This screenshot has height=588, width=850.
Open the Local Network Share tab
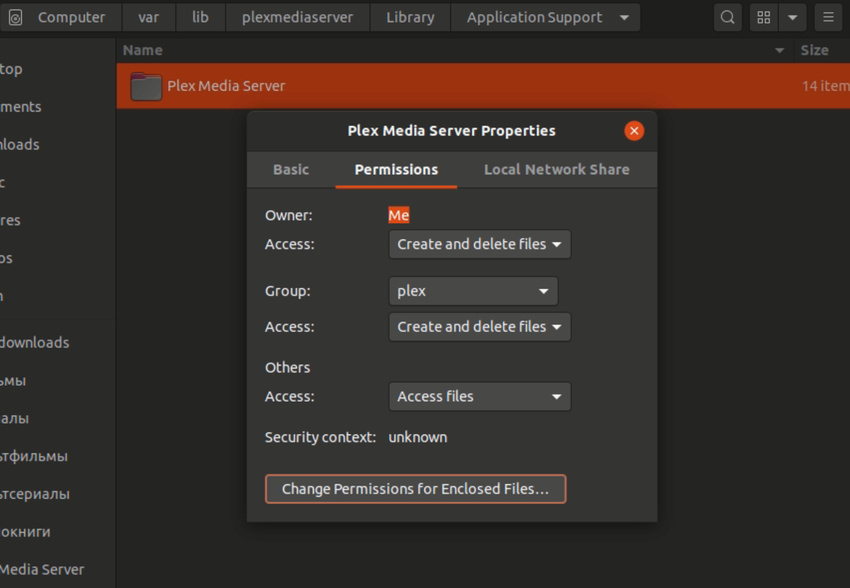[x=557, y=170]
